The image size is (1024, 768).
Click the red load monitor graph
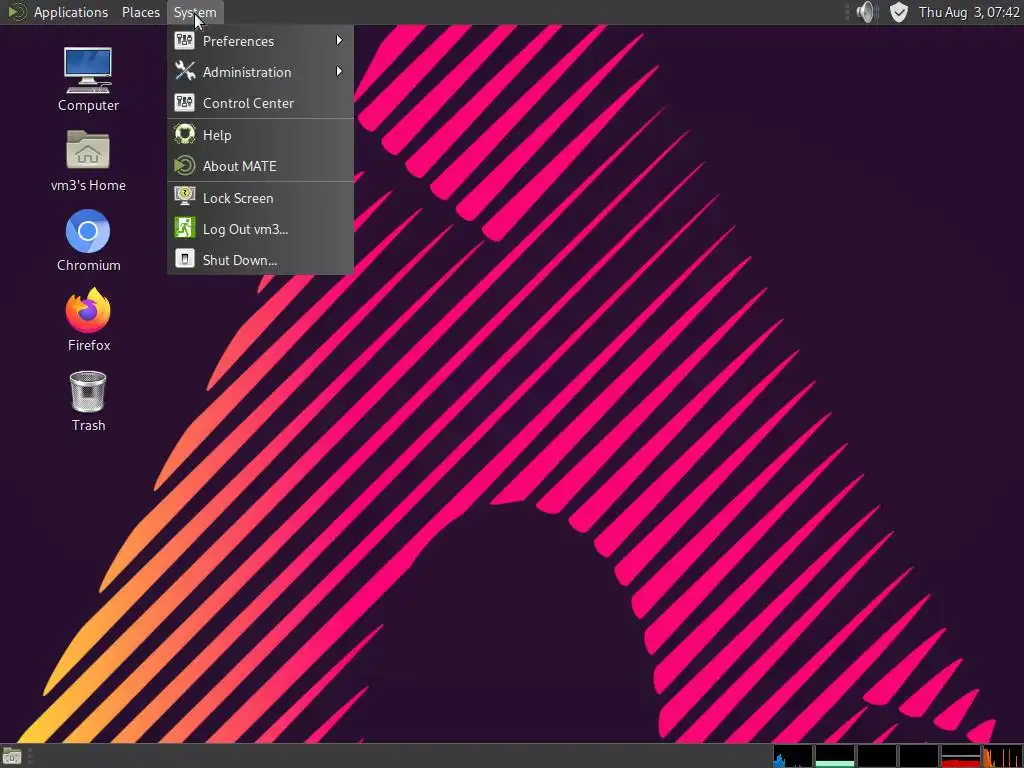pyautogui.click(x=961, y=756)
